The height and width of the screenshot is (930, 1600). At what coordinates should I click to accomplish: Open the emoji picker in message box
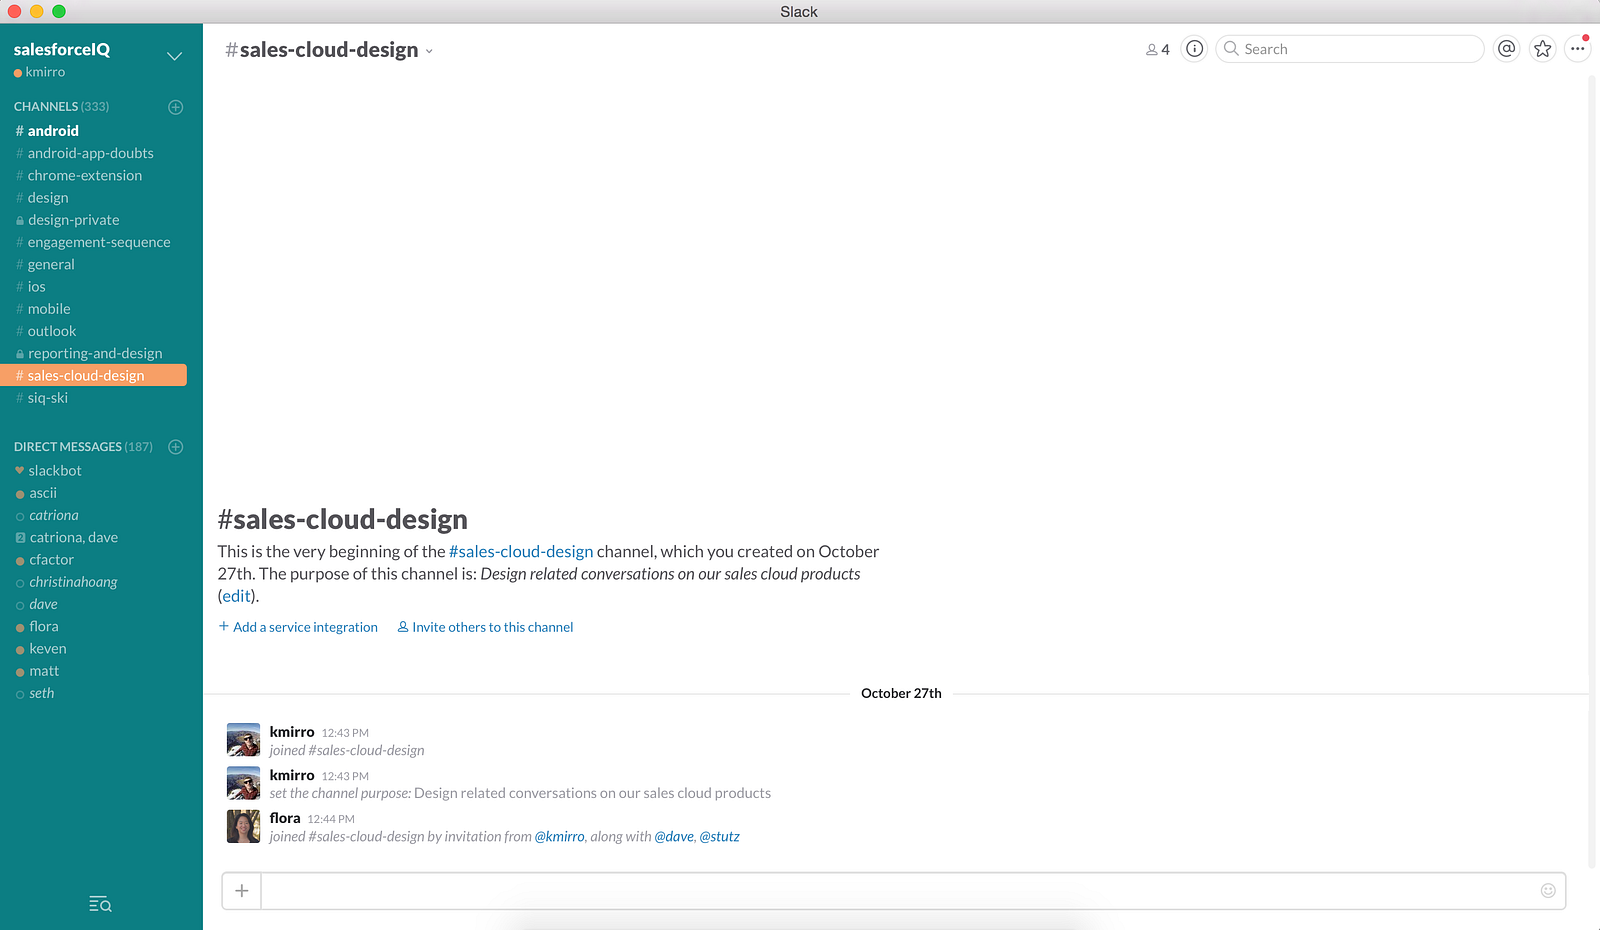[x=1548, y=890]
